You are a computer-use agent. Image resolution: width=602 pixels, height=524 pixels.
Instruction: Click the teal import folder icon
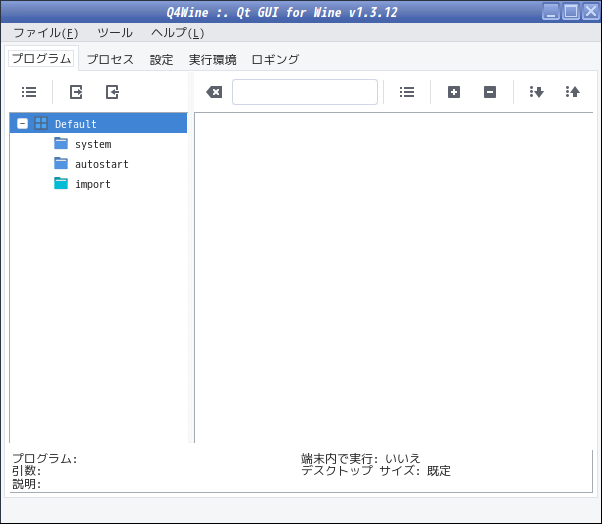click(x=61, y=183)
